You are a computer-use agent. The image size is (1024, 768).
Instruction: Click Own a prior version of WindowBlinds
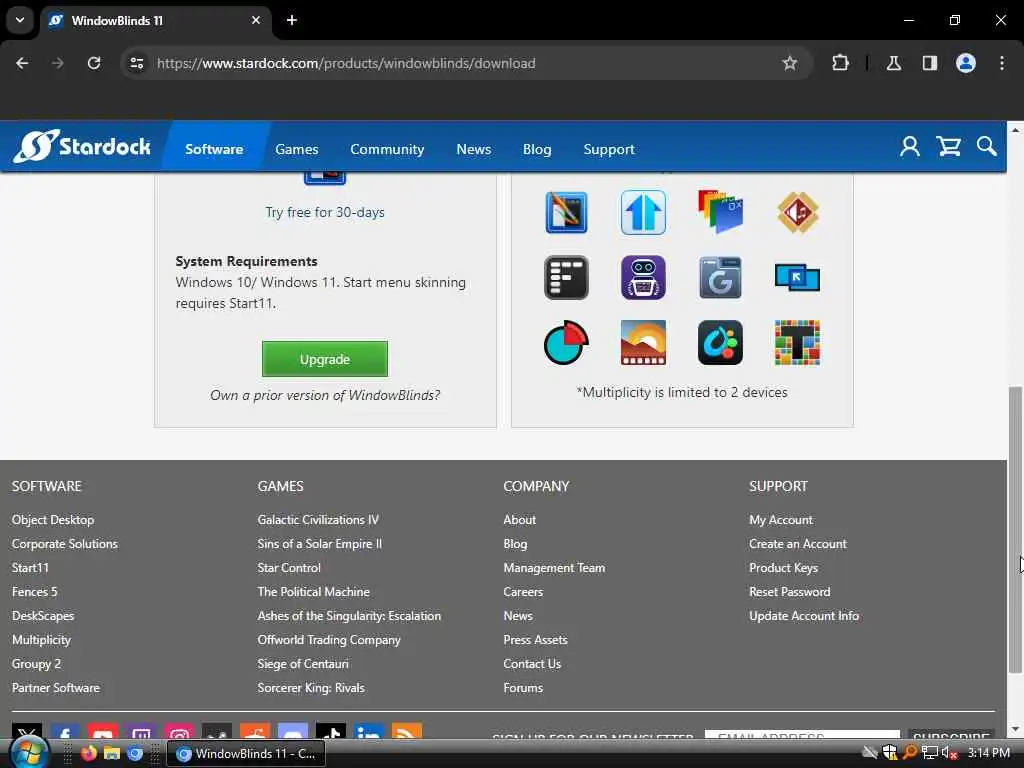[325, 395]
